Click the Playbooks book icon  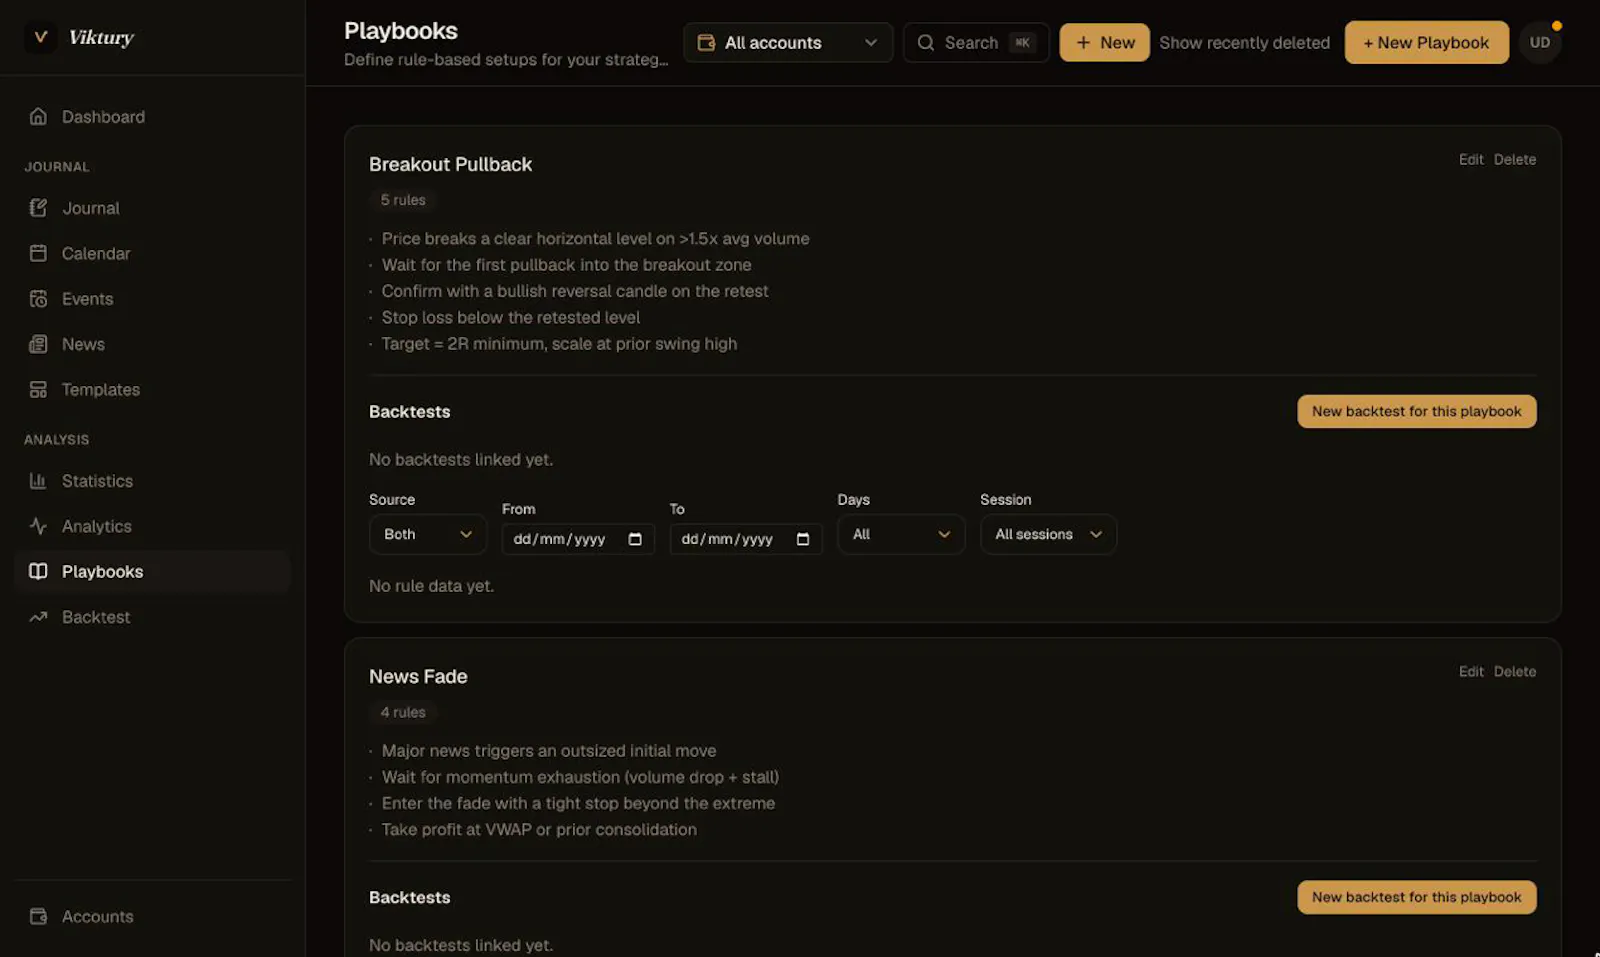(x=38, y=572)
